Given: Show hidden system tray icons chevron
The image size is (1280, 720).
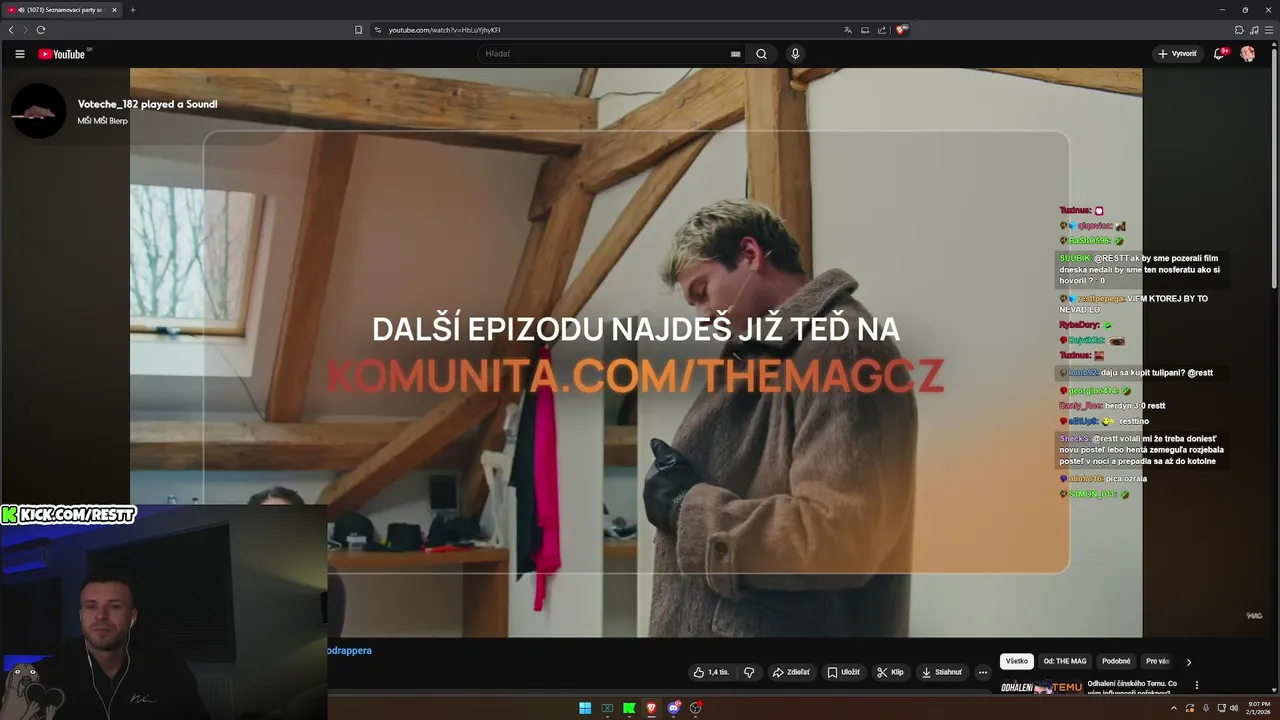Looking at the screenshot, I should pos(1174,708).
